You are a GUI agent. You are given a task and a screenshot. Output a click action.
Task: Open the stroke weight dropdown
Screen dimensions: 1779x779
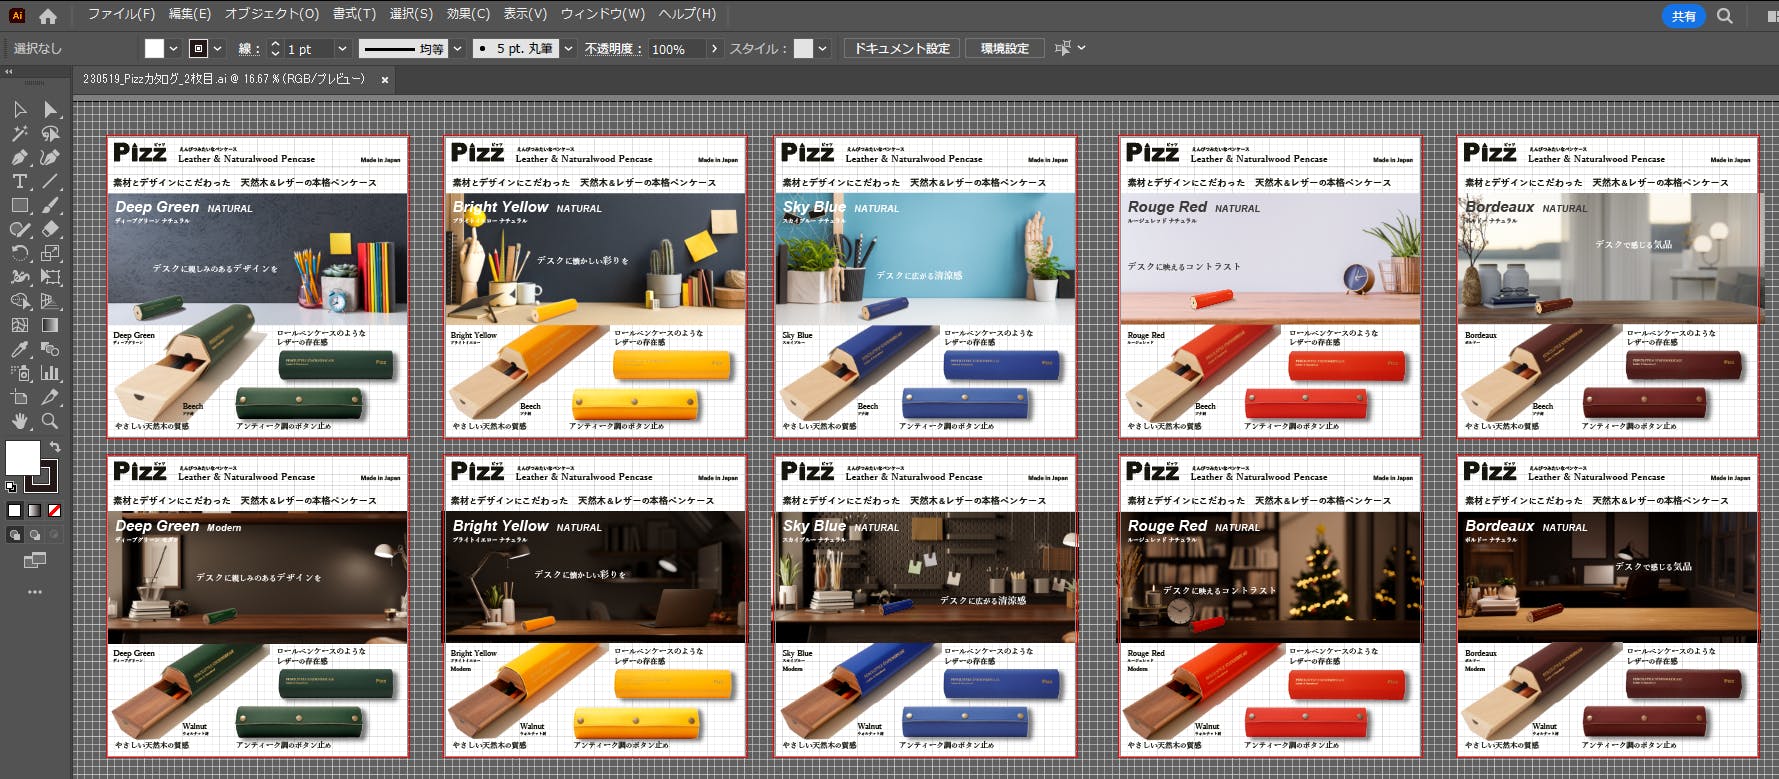(342, 49)
